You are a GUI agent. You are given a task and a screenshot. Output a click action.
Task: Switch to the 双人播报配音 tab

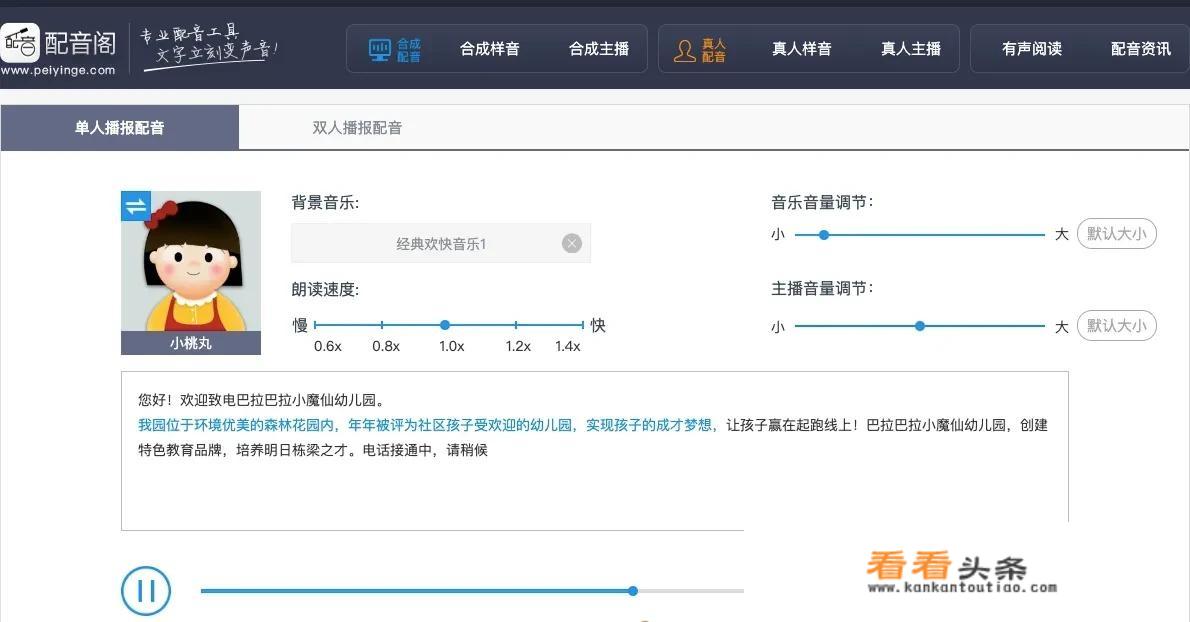(x=357, y=127)
